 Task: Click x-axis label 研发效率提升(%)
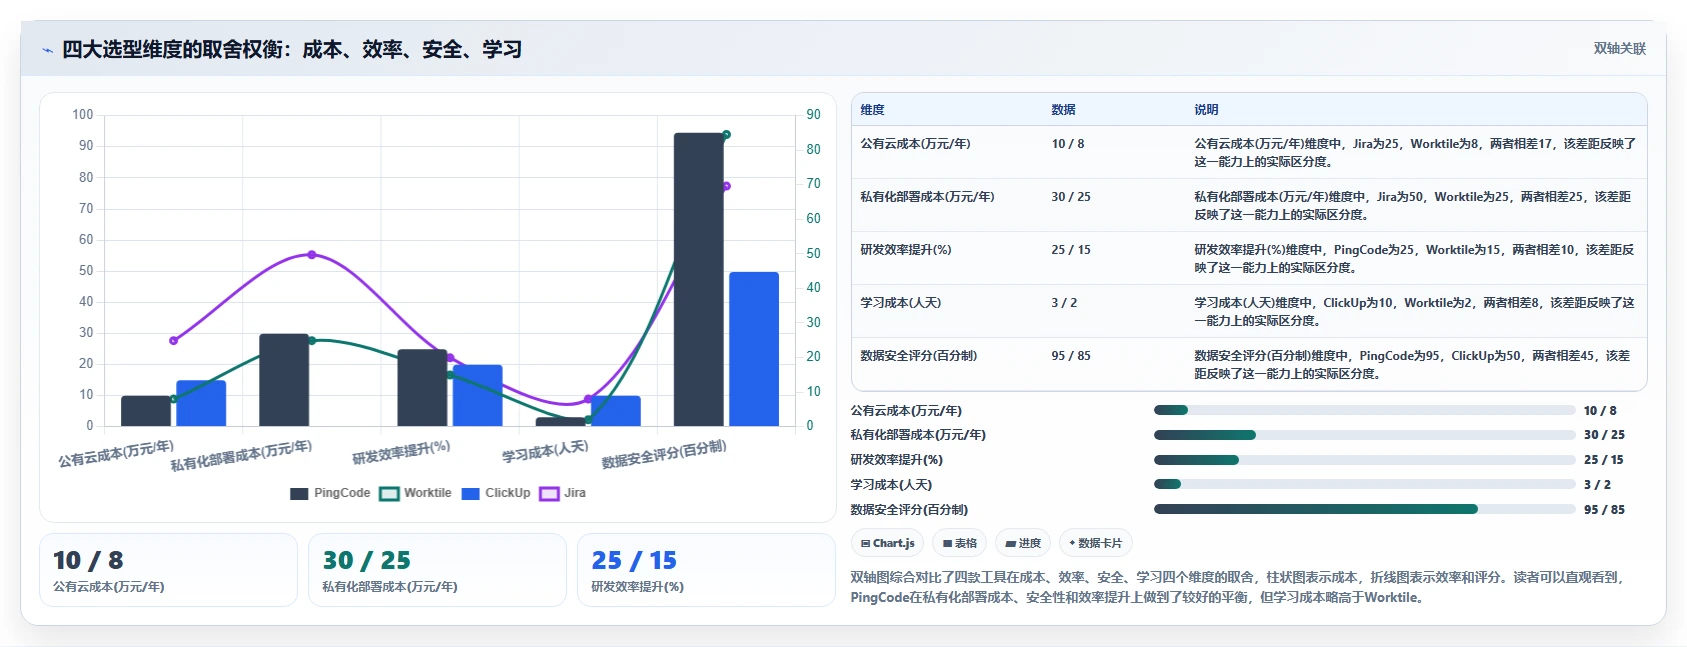tap(401, 453)
